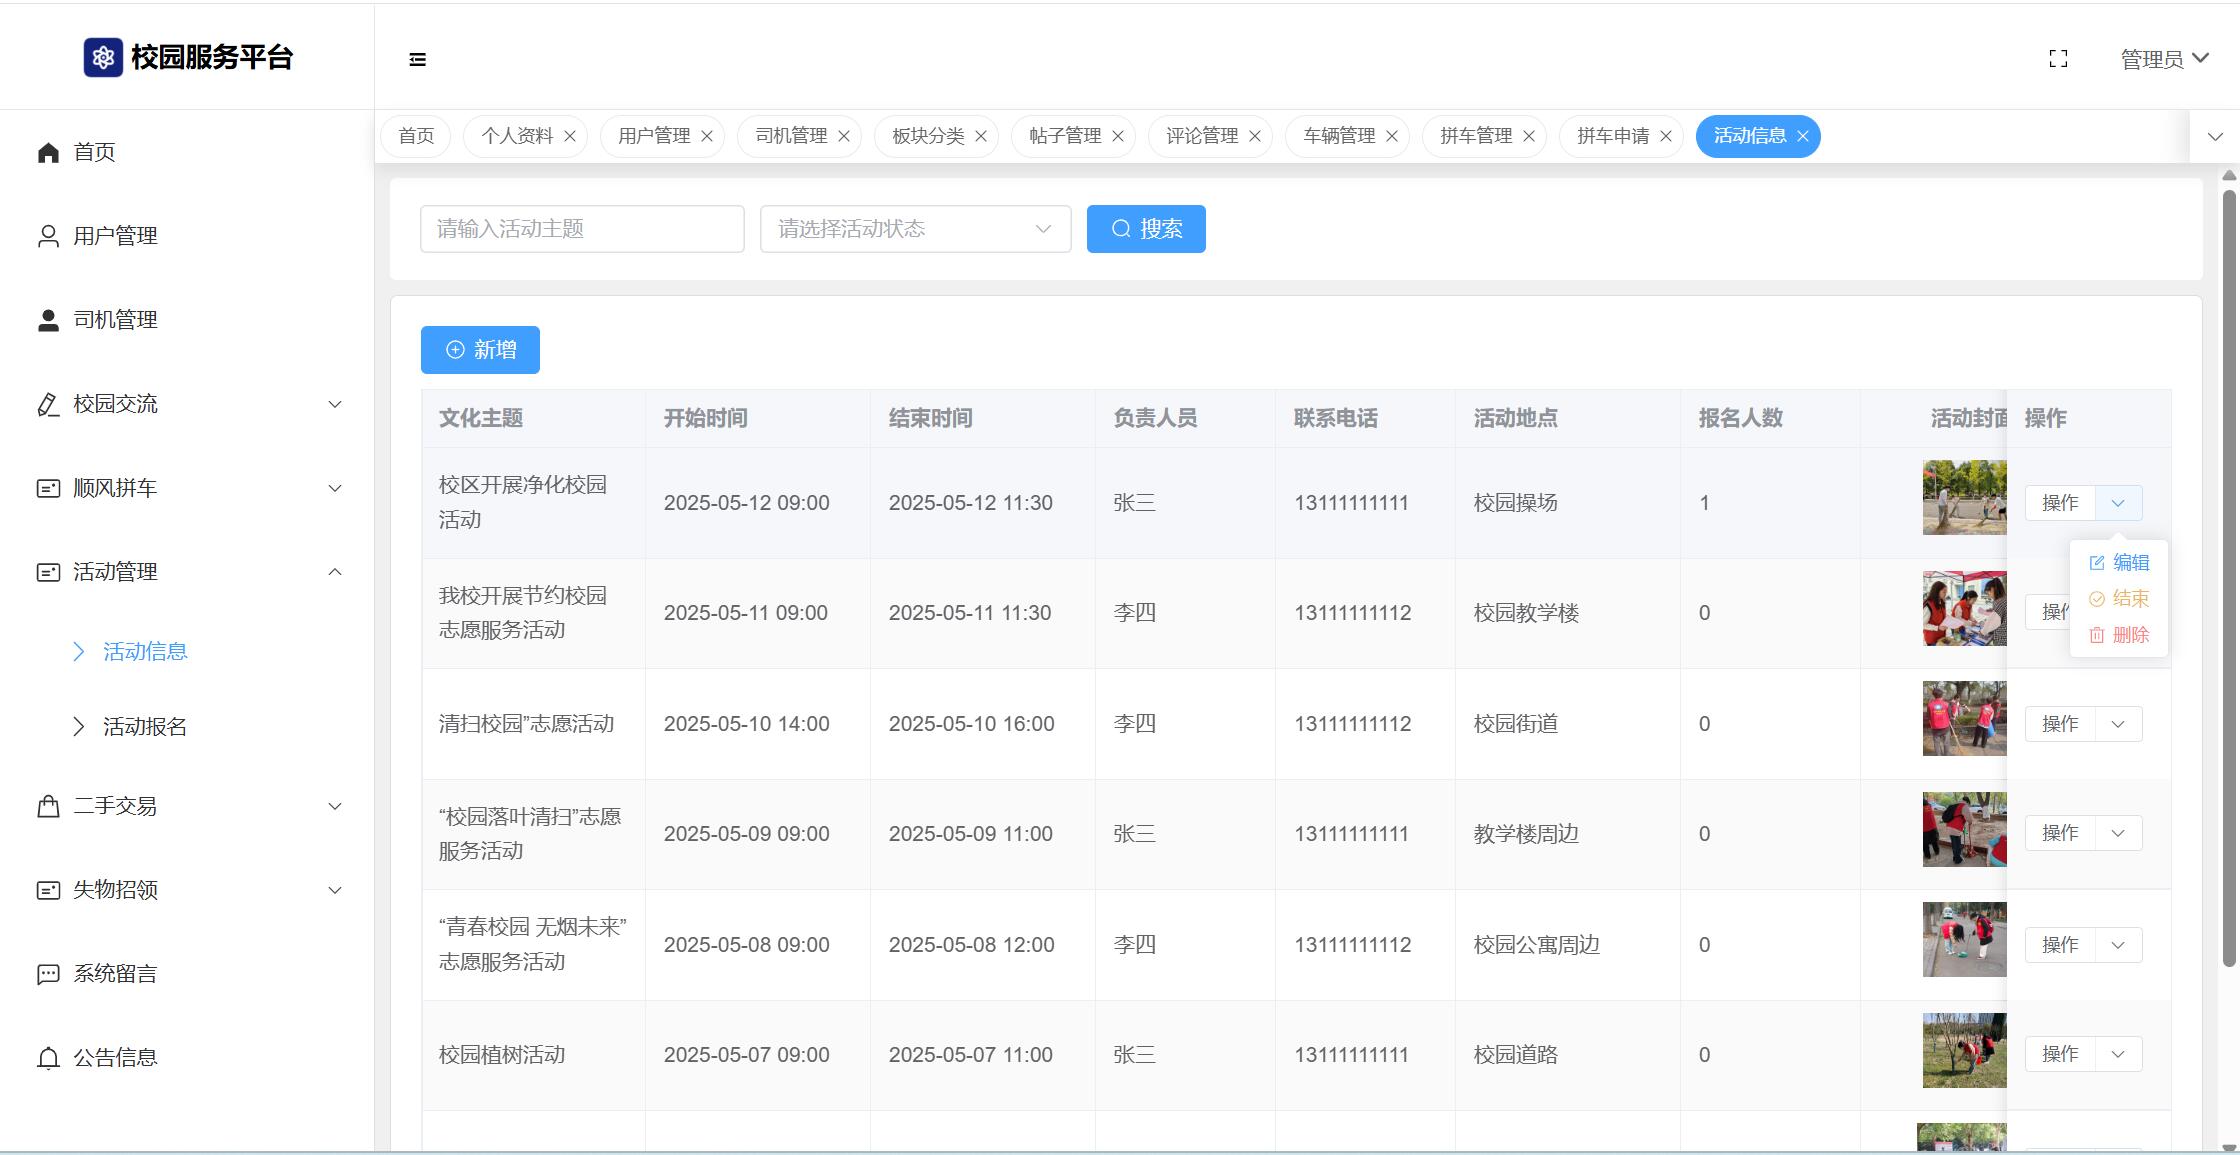This screenshot has height=1155, width=2240.
Task: Switch to the 拼车管理 tab
Action: click(x=1475, y=136)
